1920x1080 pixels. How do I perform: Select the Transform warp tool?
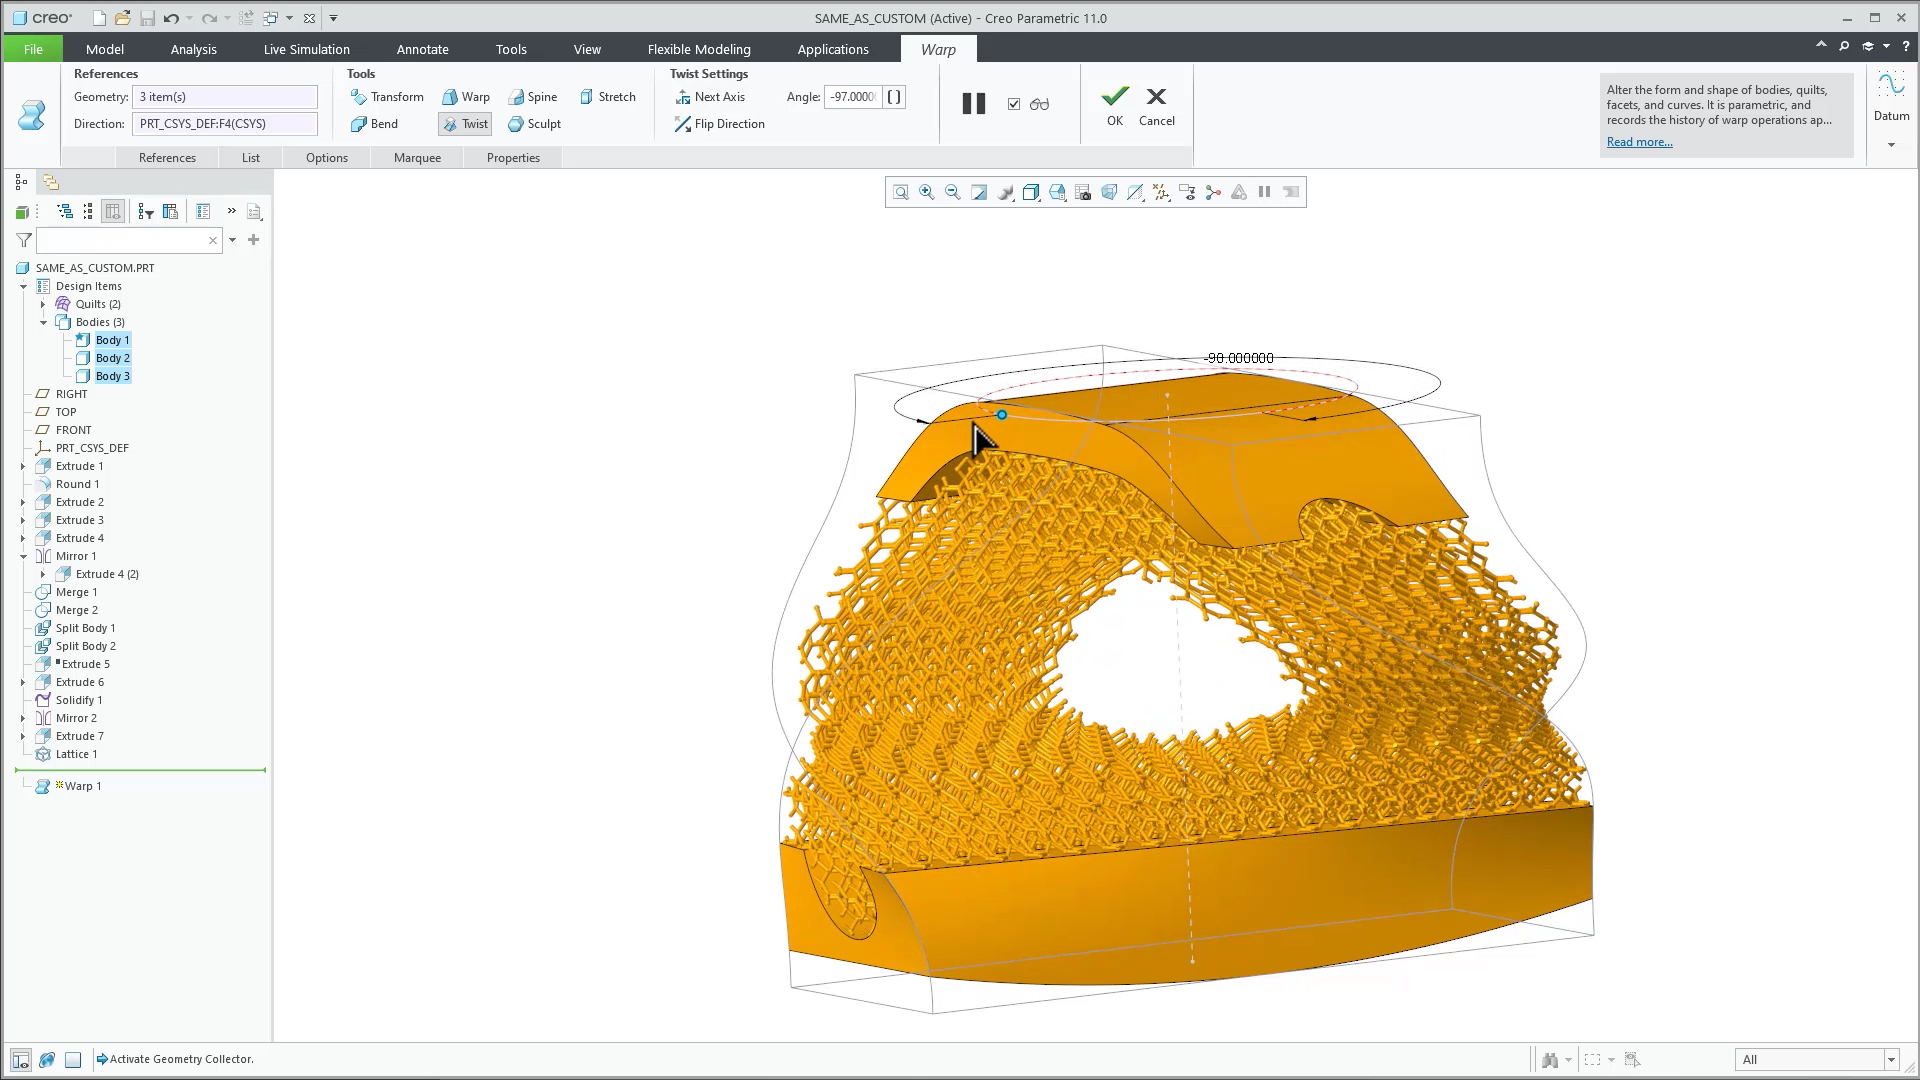coord(387,97)
